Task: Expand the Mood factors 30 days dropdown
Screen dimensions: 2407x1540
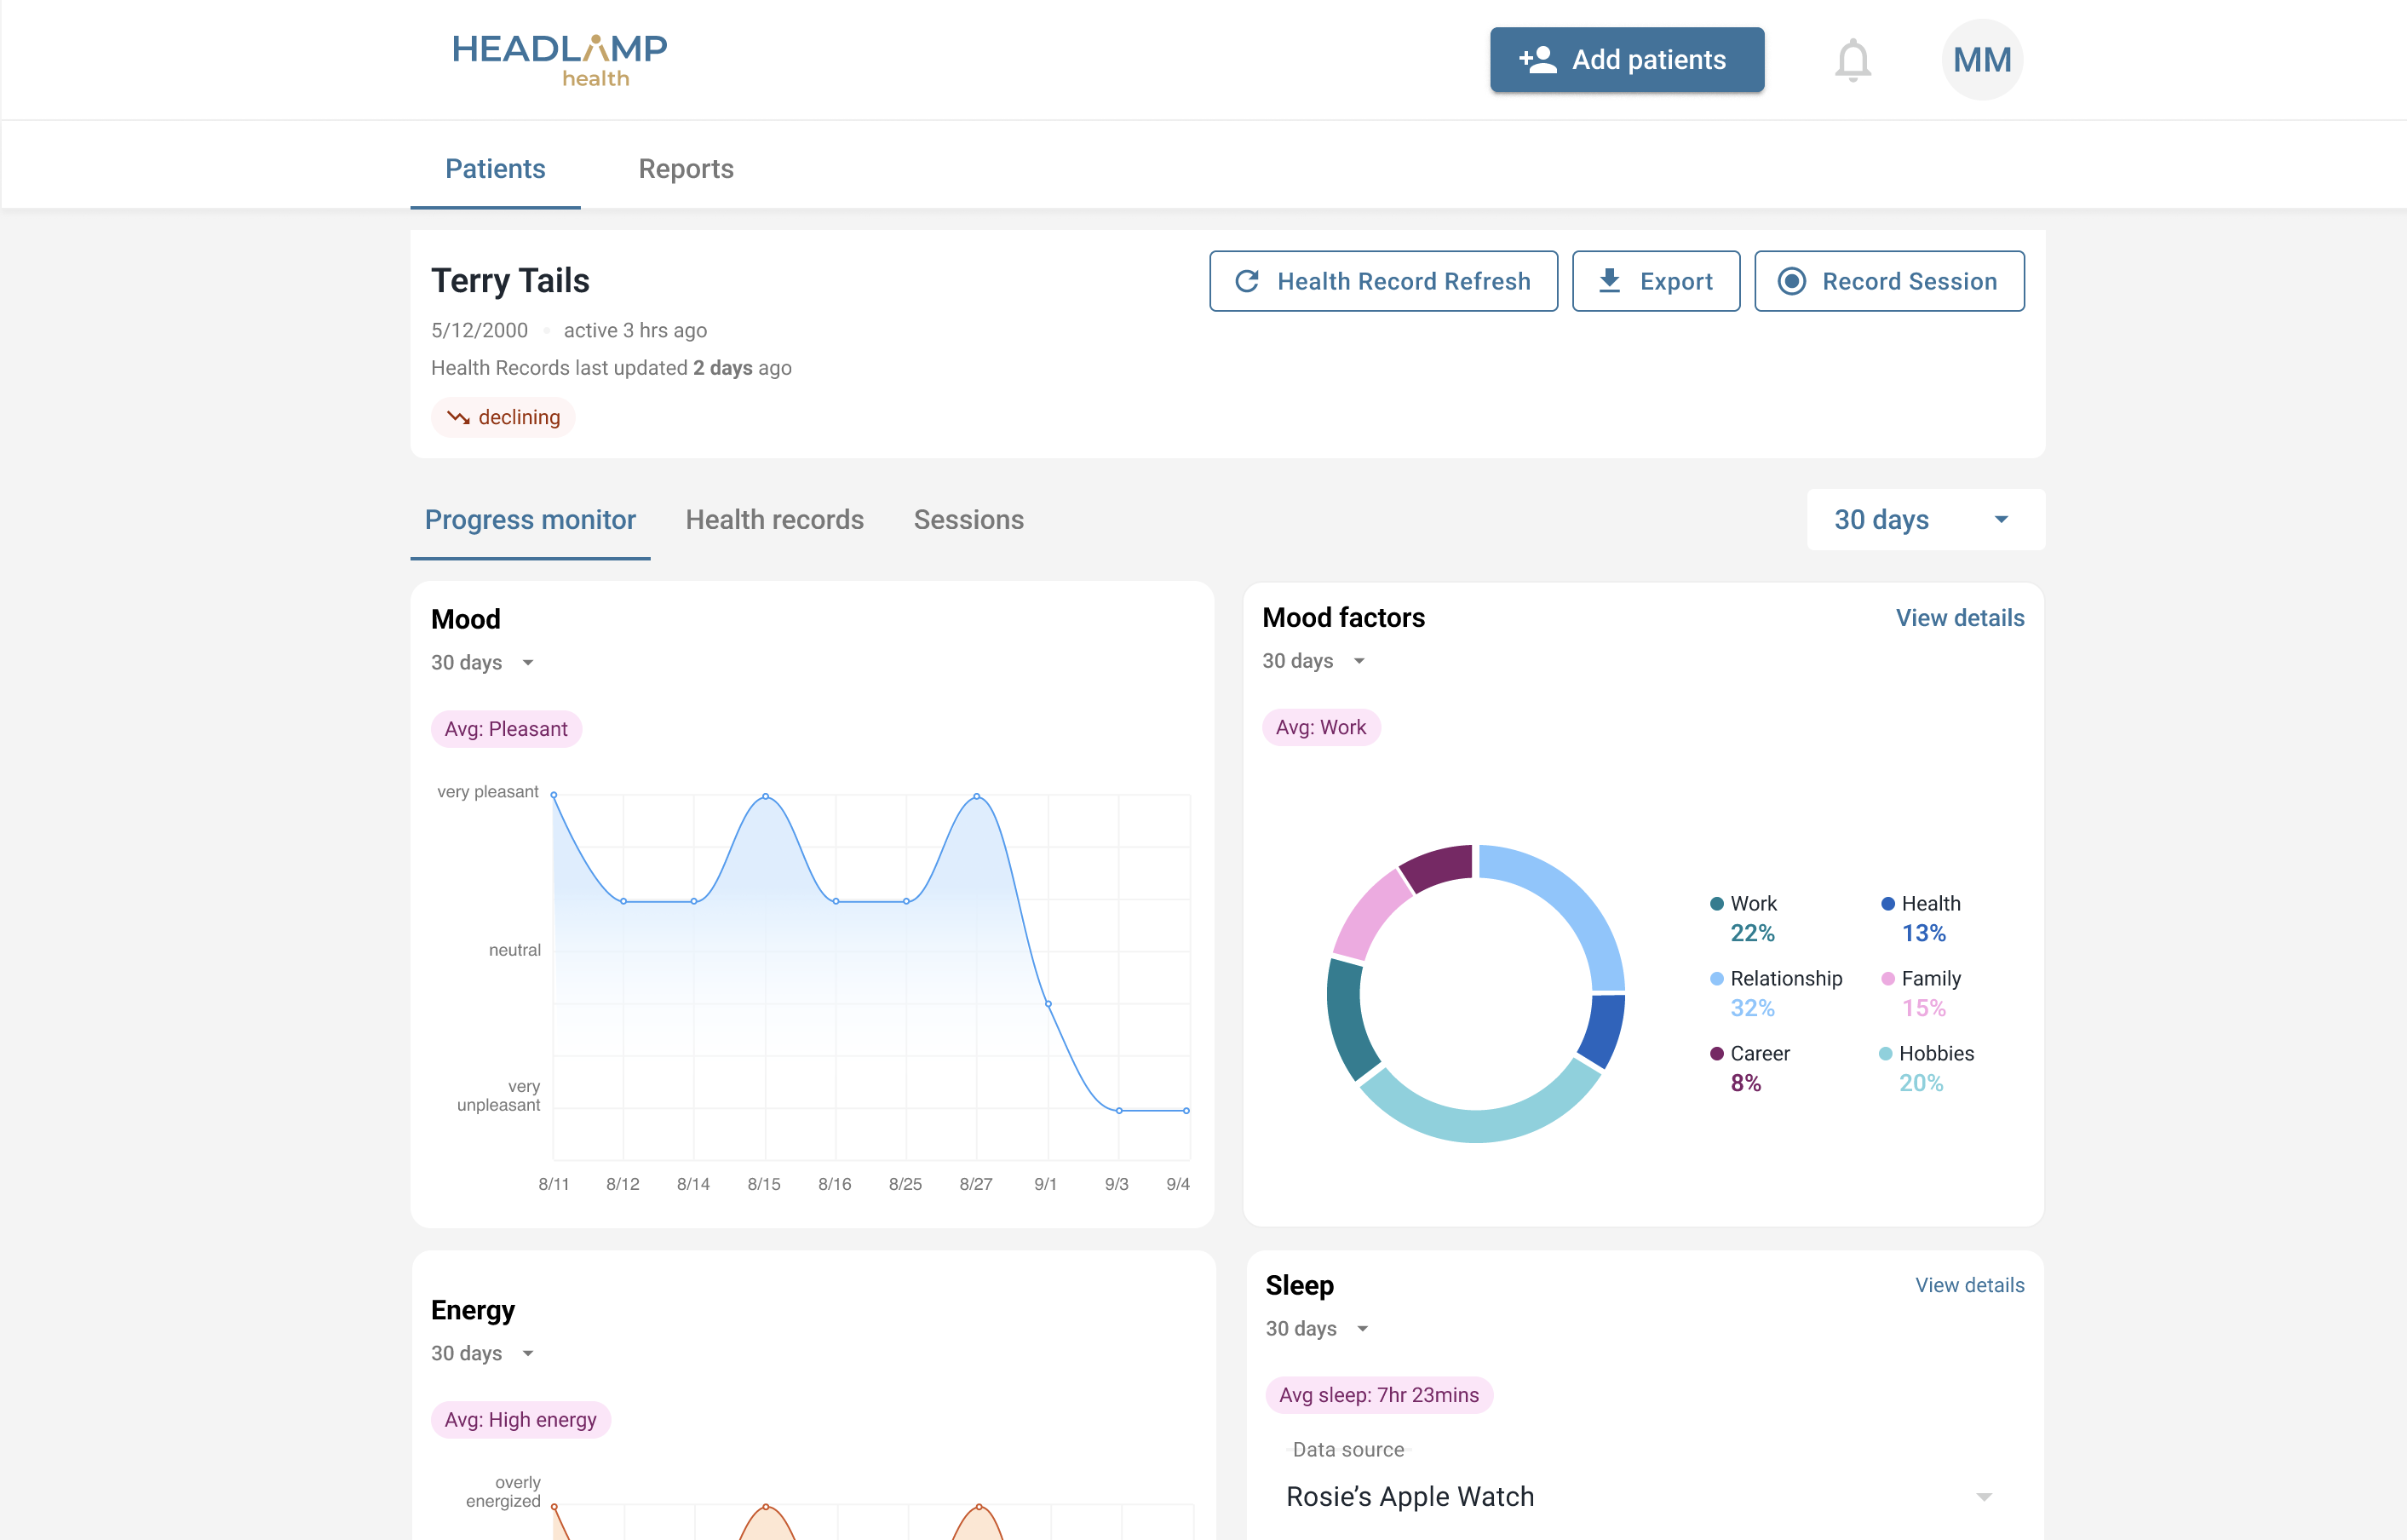Action: point(1314,661)
